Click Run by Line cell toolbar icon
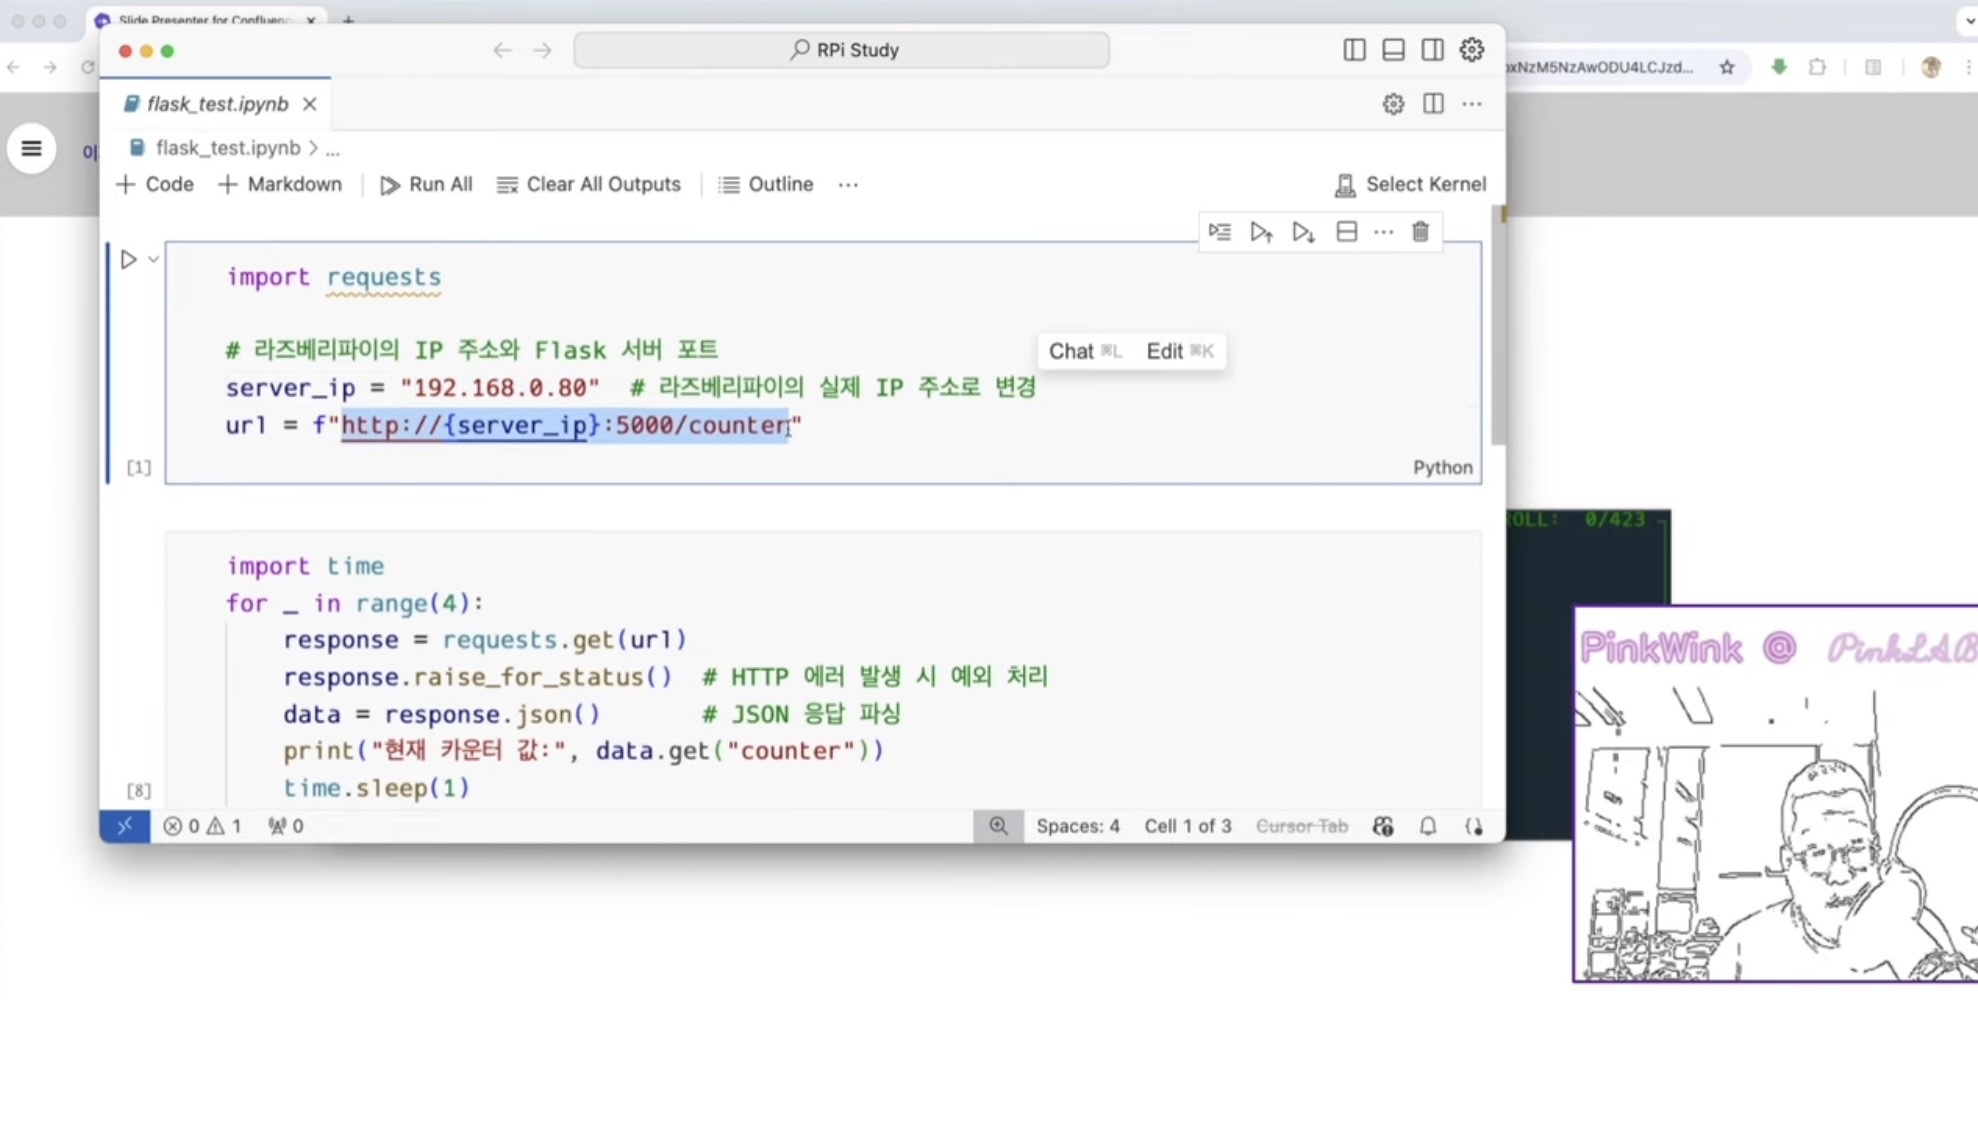 (1219, 232)
